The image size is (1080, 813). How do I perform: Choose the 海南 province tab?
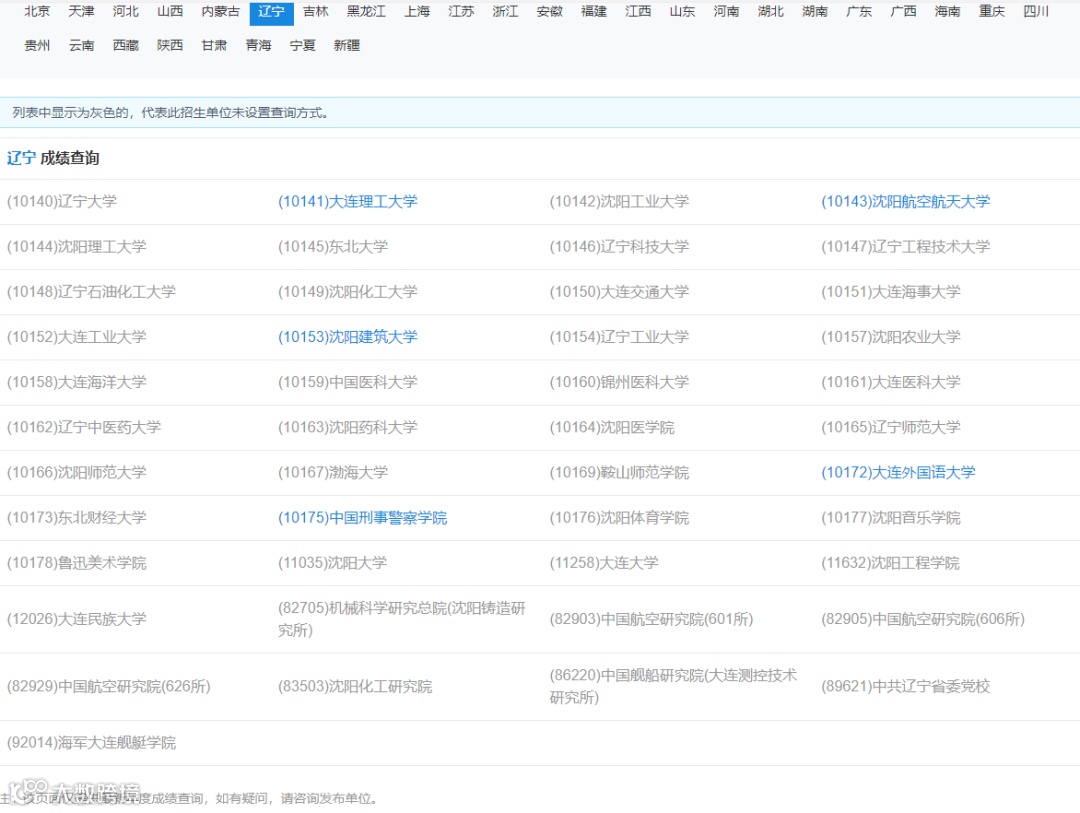[x=947, y=12]
